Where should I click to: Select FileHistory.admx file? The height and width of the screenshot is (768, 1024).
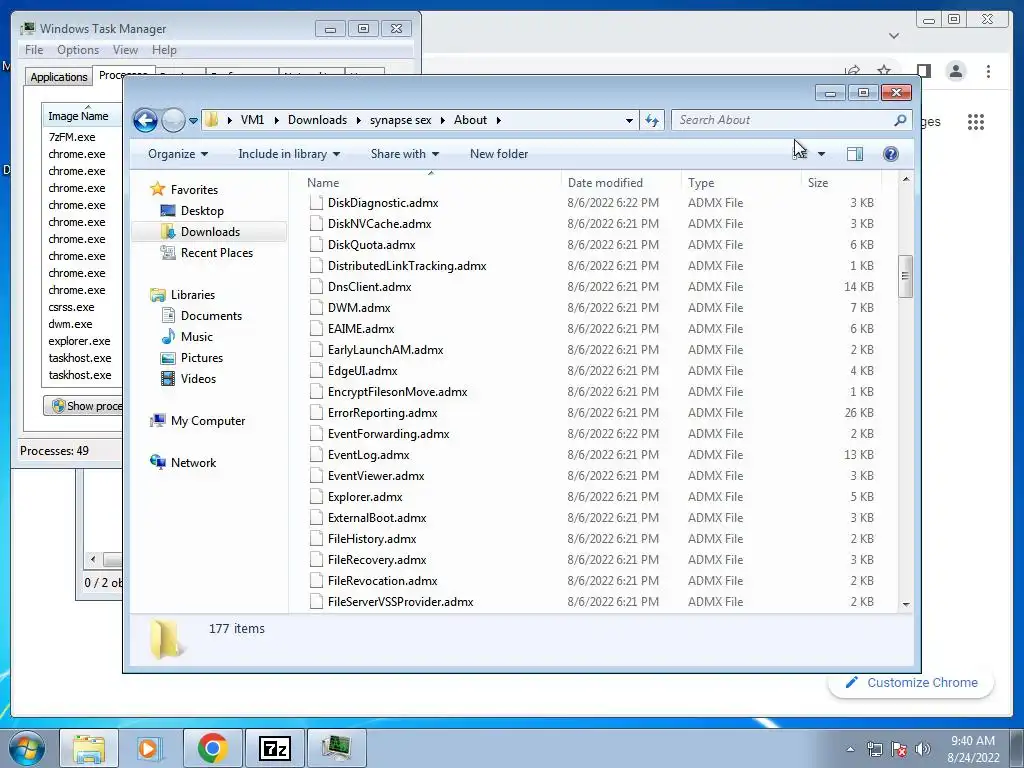[x=372, y=539]
